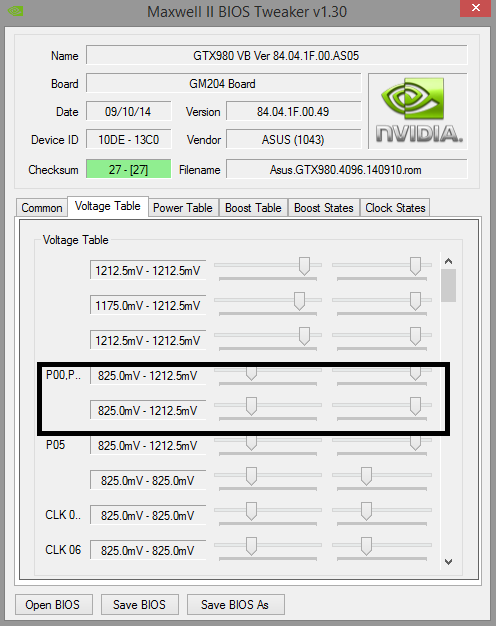The width and height of the screenshot is (496, 626).
Task: Click the Vendor field ASUS (1043)
Action: pyautogui.click(x=294, y=140)
